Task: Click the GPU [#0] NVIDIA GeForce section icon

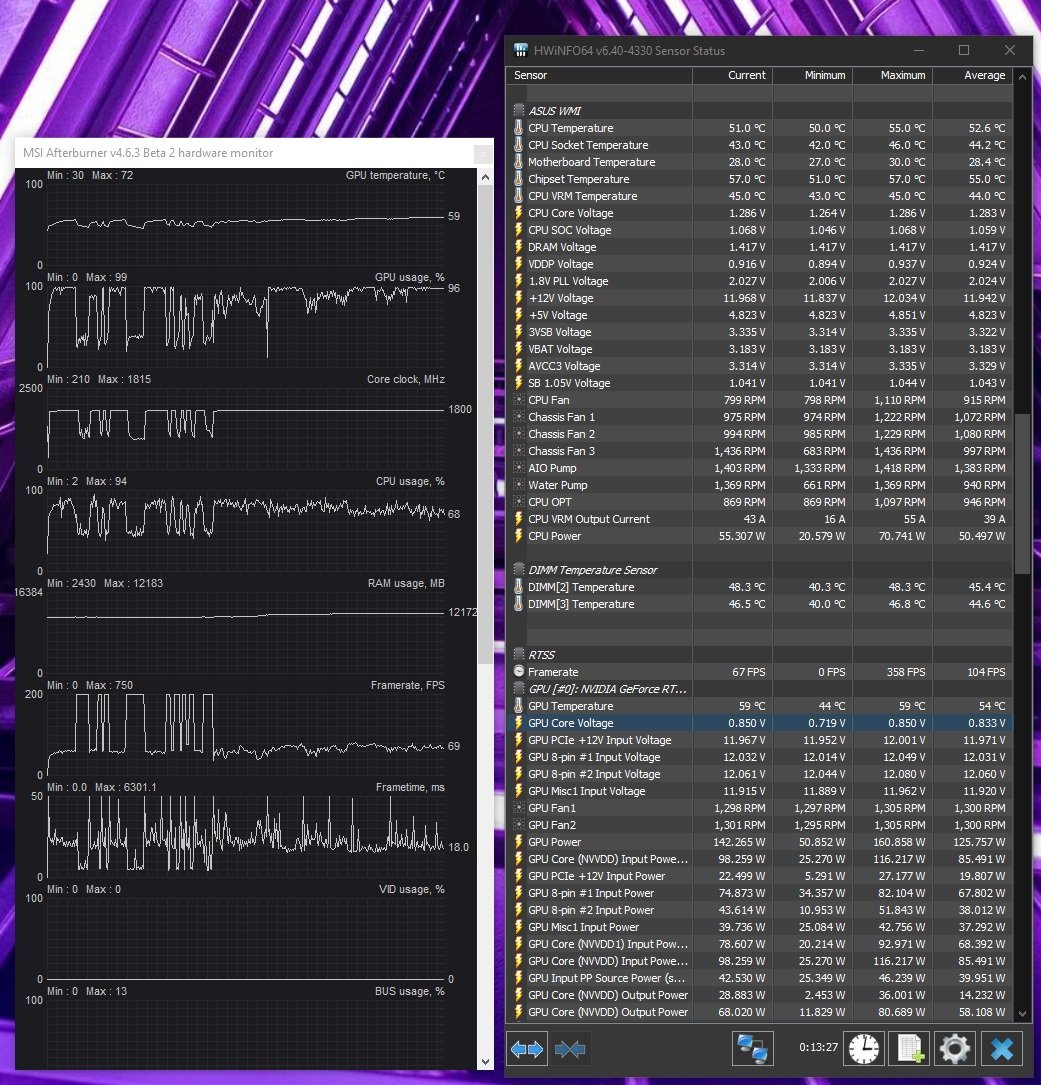Action: pos(518,689)
